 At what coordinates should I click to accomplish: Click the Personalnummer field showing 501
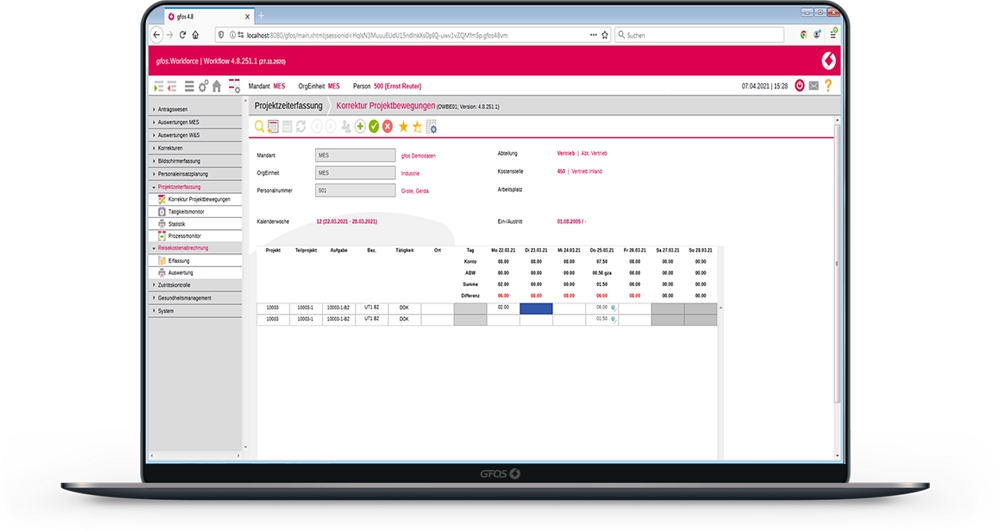tap(355, 190)
